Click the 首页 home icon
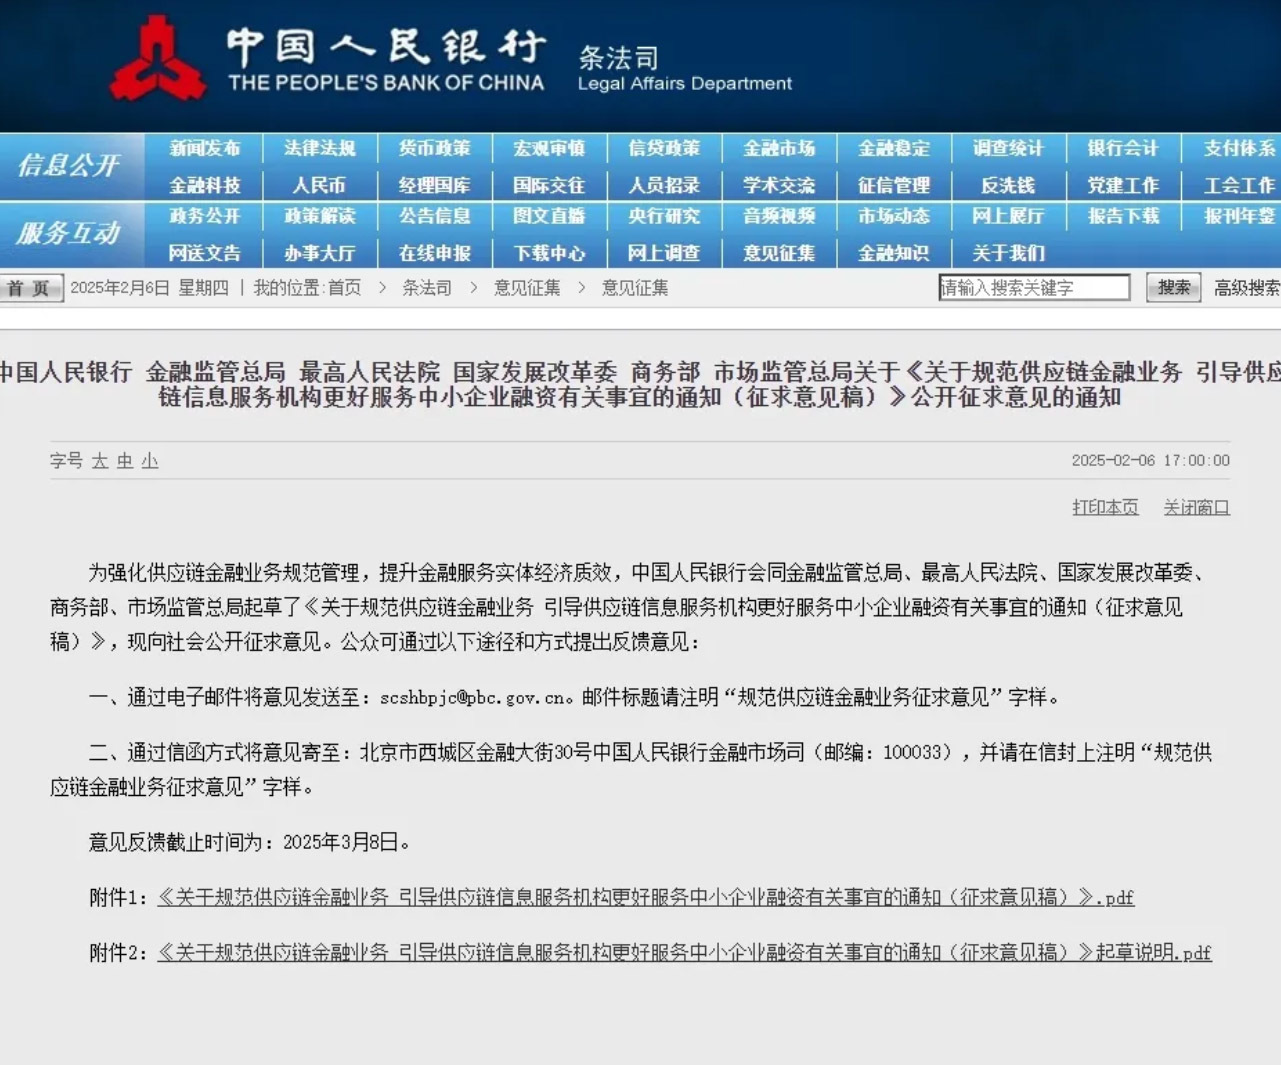Screen dimensions: 1281x1065 click(31, 287)
